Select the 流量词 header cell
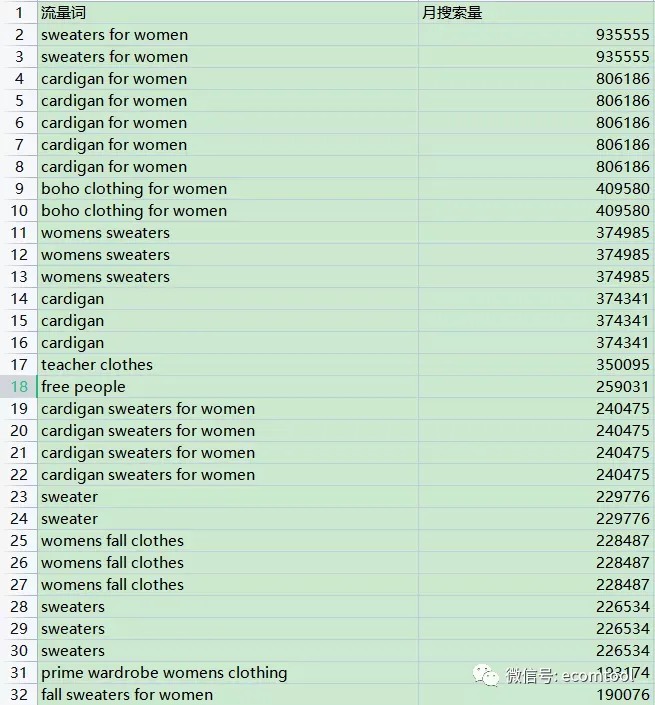655x705 pixels. 227,13
